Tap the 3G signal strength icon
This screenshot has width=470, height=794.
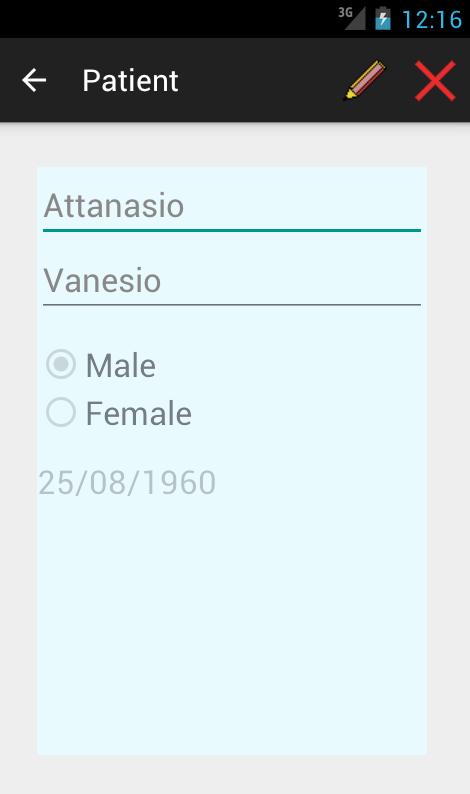point(352,18)
